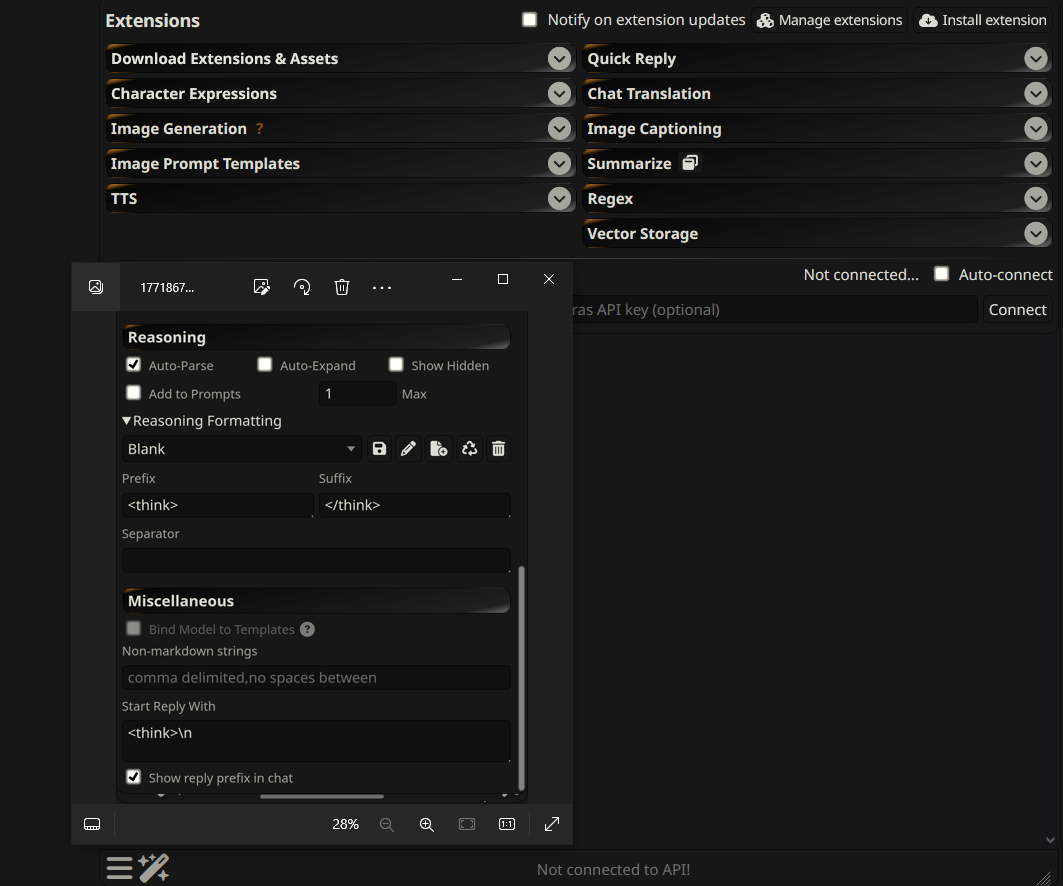Click the Install extension button
The width and height of the screenshot is (1063, 886).
(982, 20)
